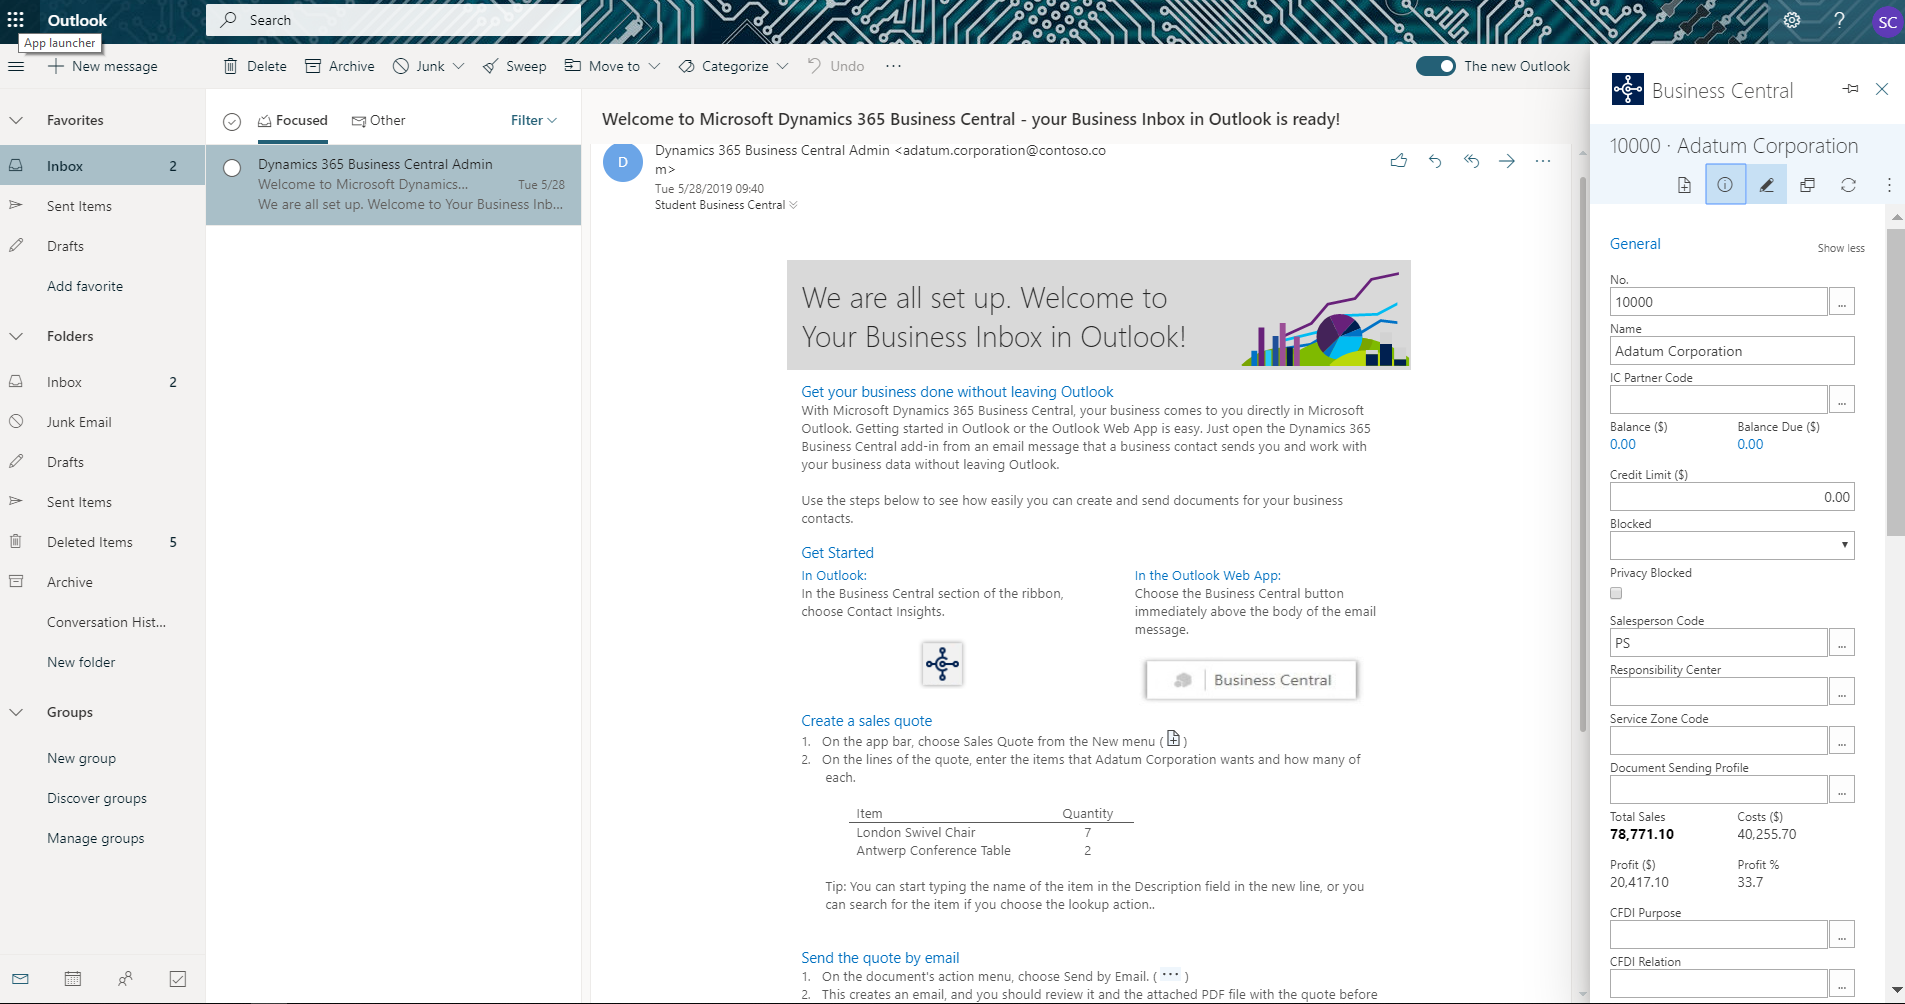
Task: Click the edit pencil icon in Business Central
Action: [x=1767, y=185]
